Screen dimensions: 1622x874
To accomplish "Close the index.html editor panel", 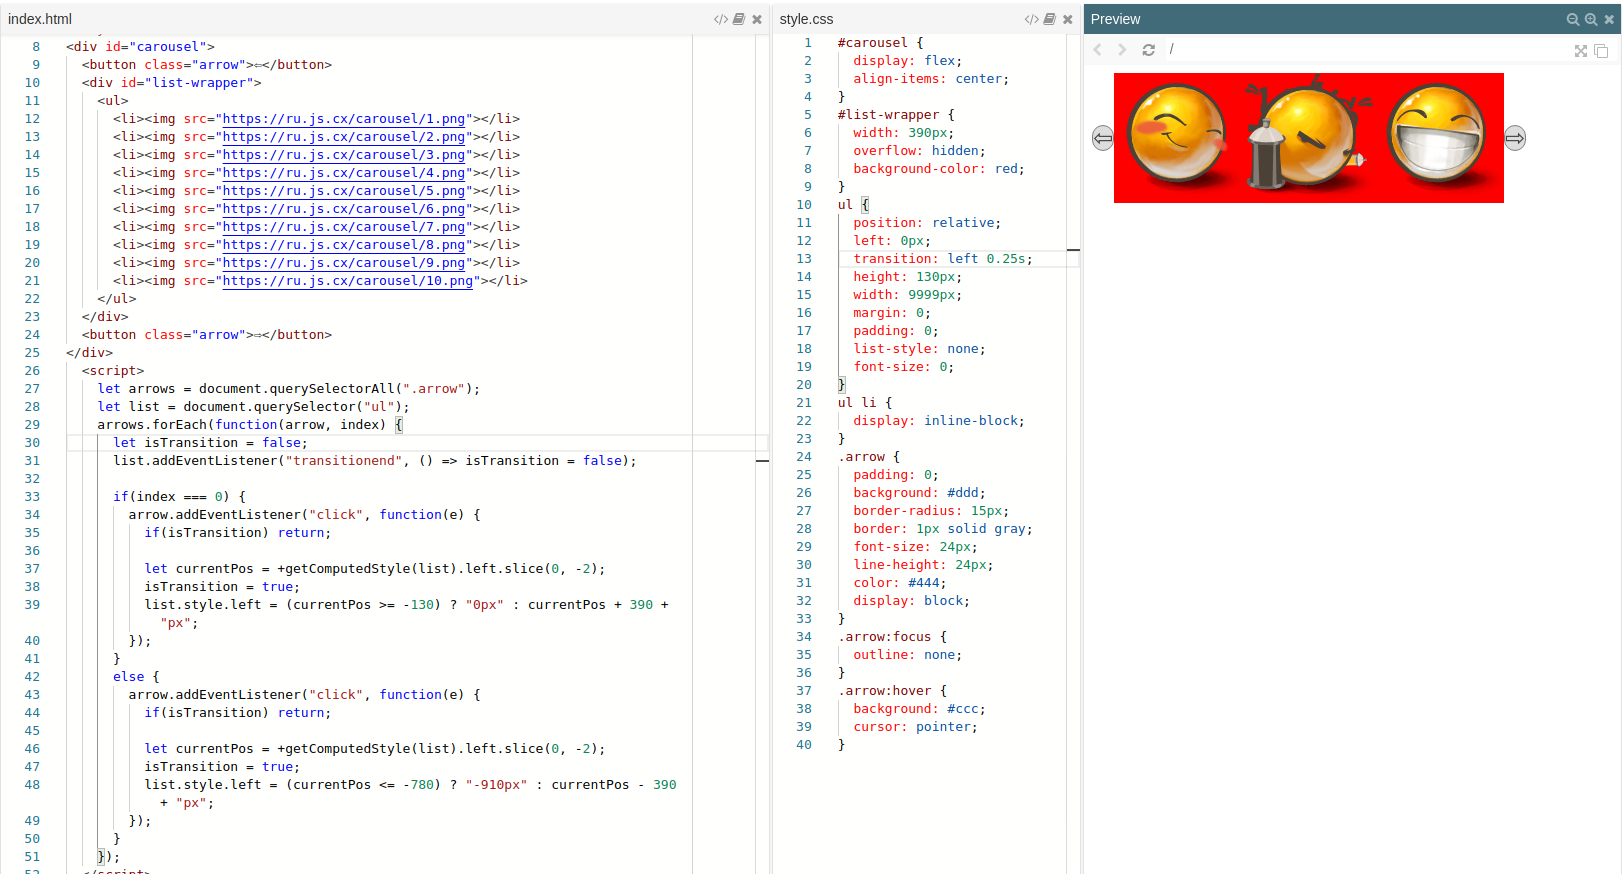I will (x=757, y=19).
